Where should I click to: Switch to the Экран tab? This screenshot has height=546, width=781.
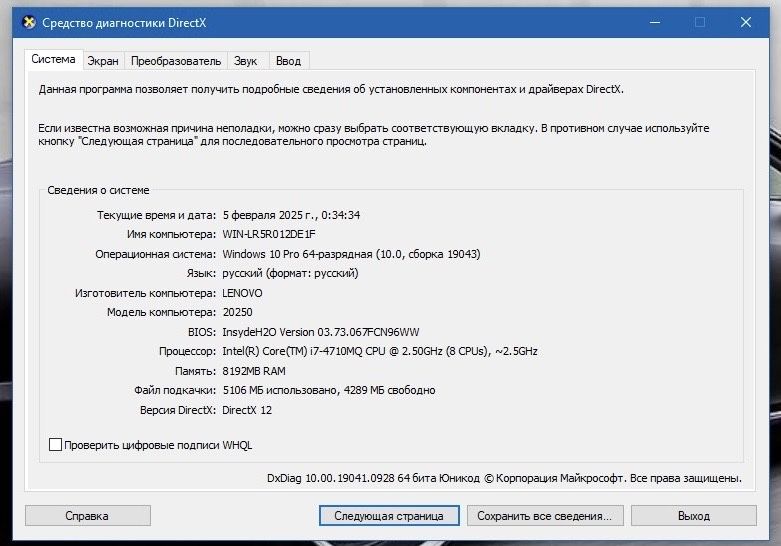point(103,61)
